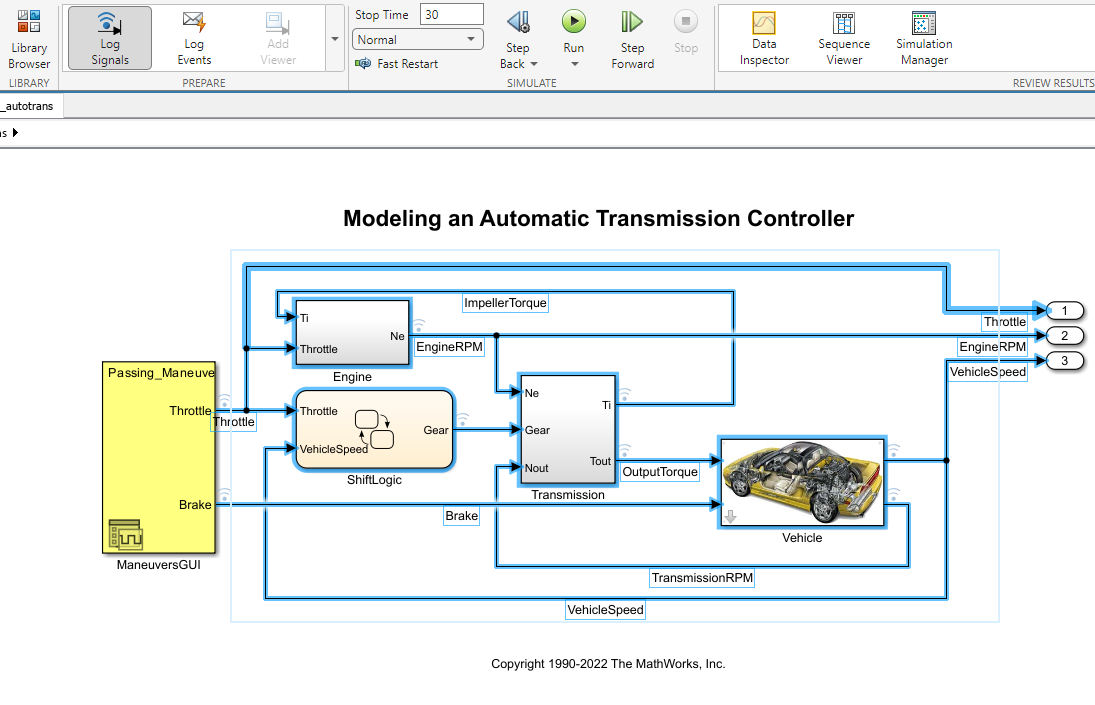The image size is (1095, 705).
Task: Toggle the Log Signals button
Action: pyautogui.click(x=110, y=38)
